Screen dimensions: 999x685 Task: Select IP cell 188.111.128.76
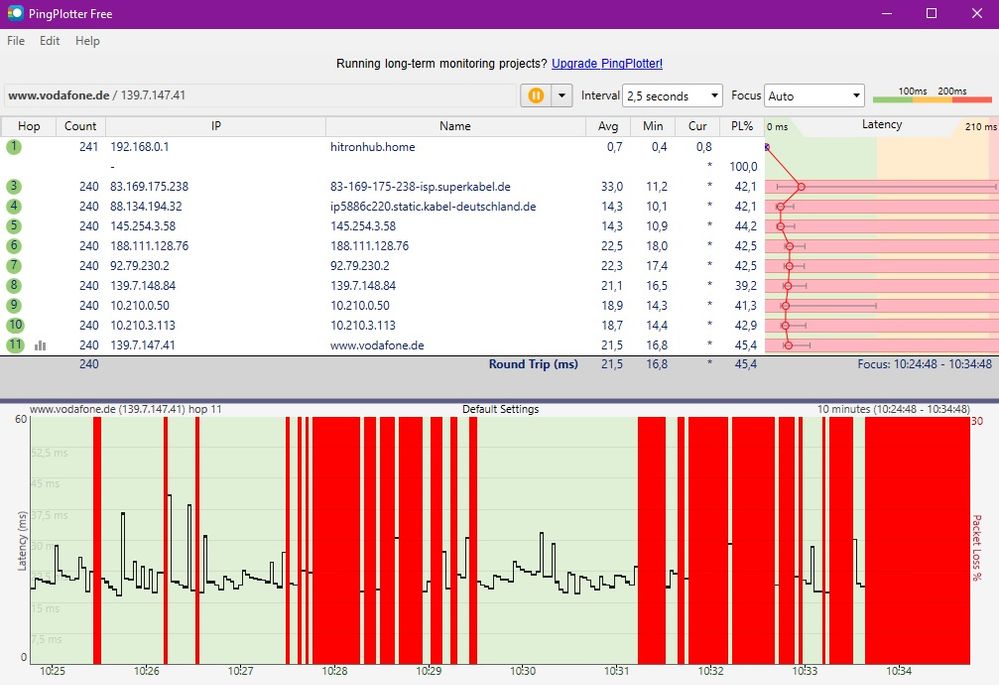click(149, 245)
